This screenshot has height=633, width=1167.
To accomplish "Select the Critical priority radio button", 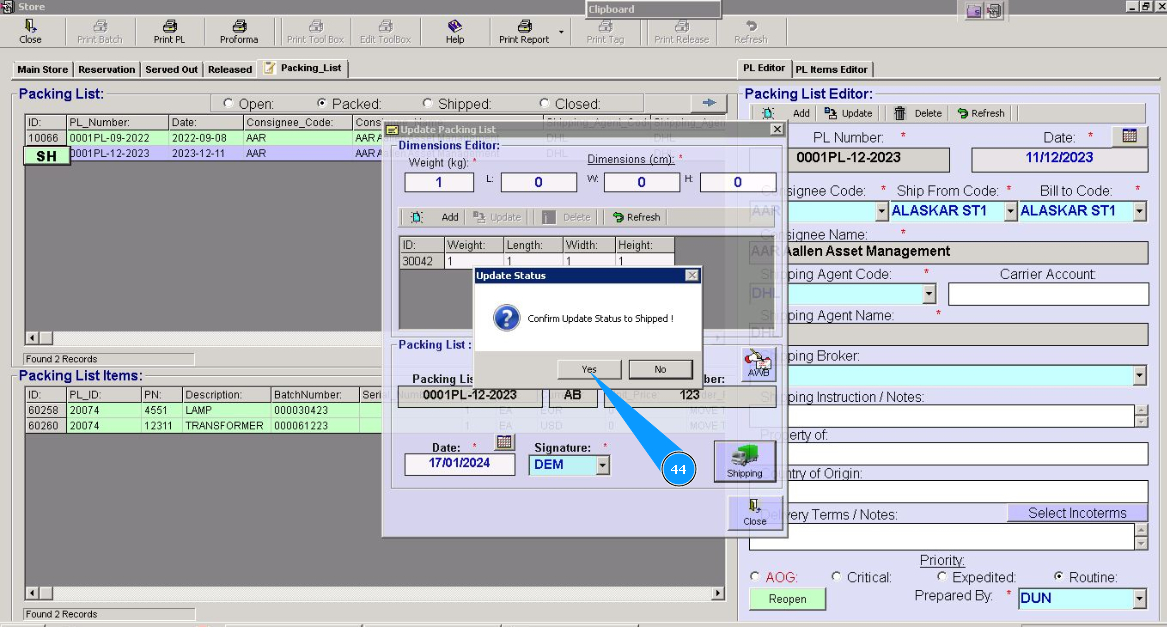I will [837, 576].
